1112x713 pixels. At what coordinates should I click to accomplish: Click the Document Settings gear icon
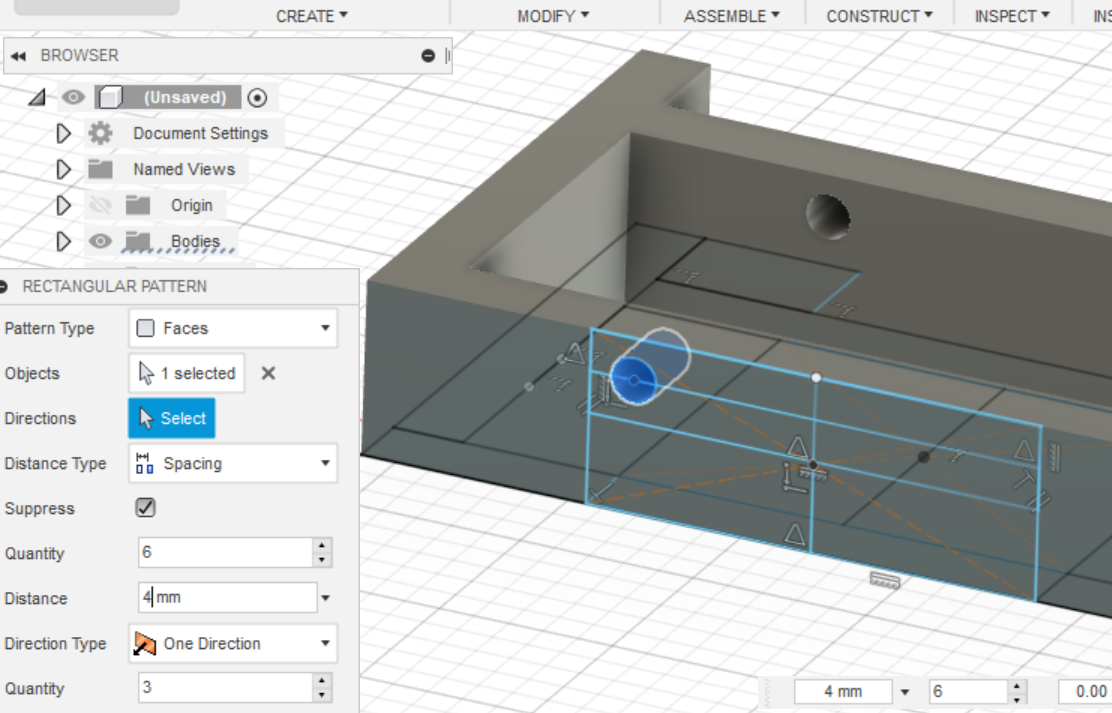point(100,133)
